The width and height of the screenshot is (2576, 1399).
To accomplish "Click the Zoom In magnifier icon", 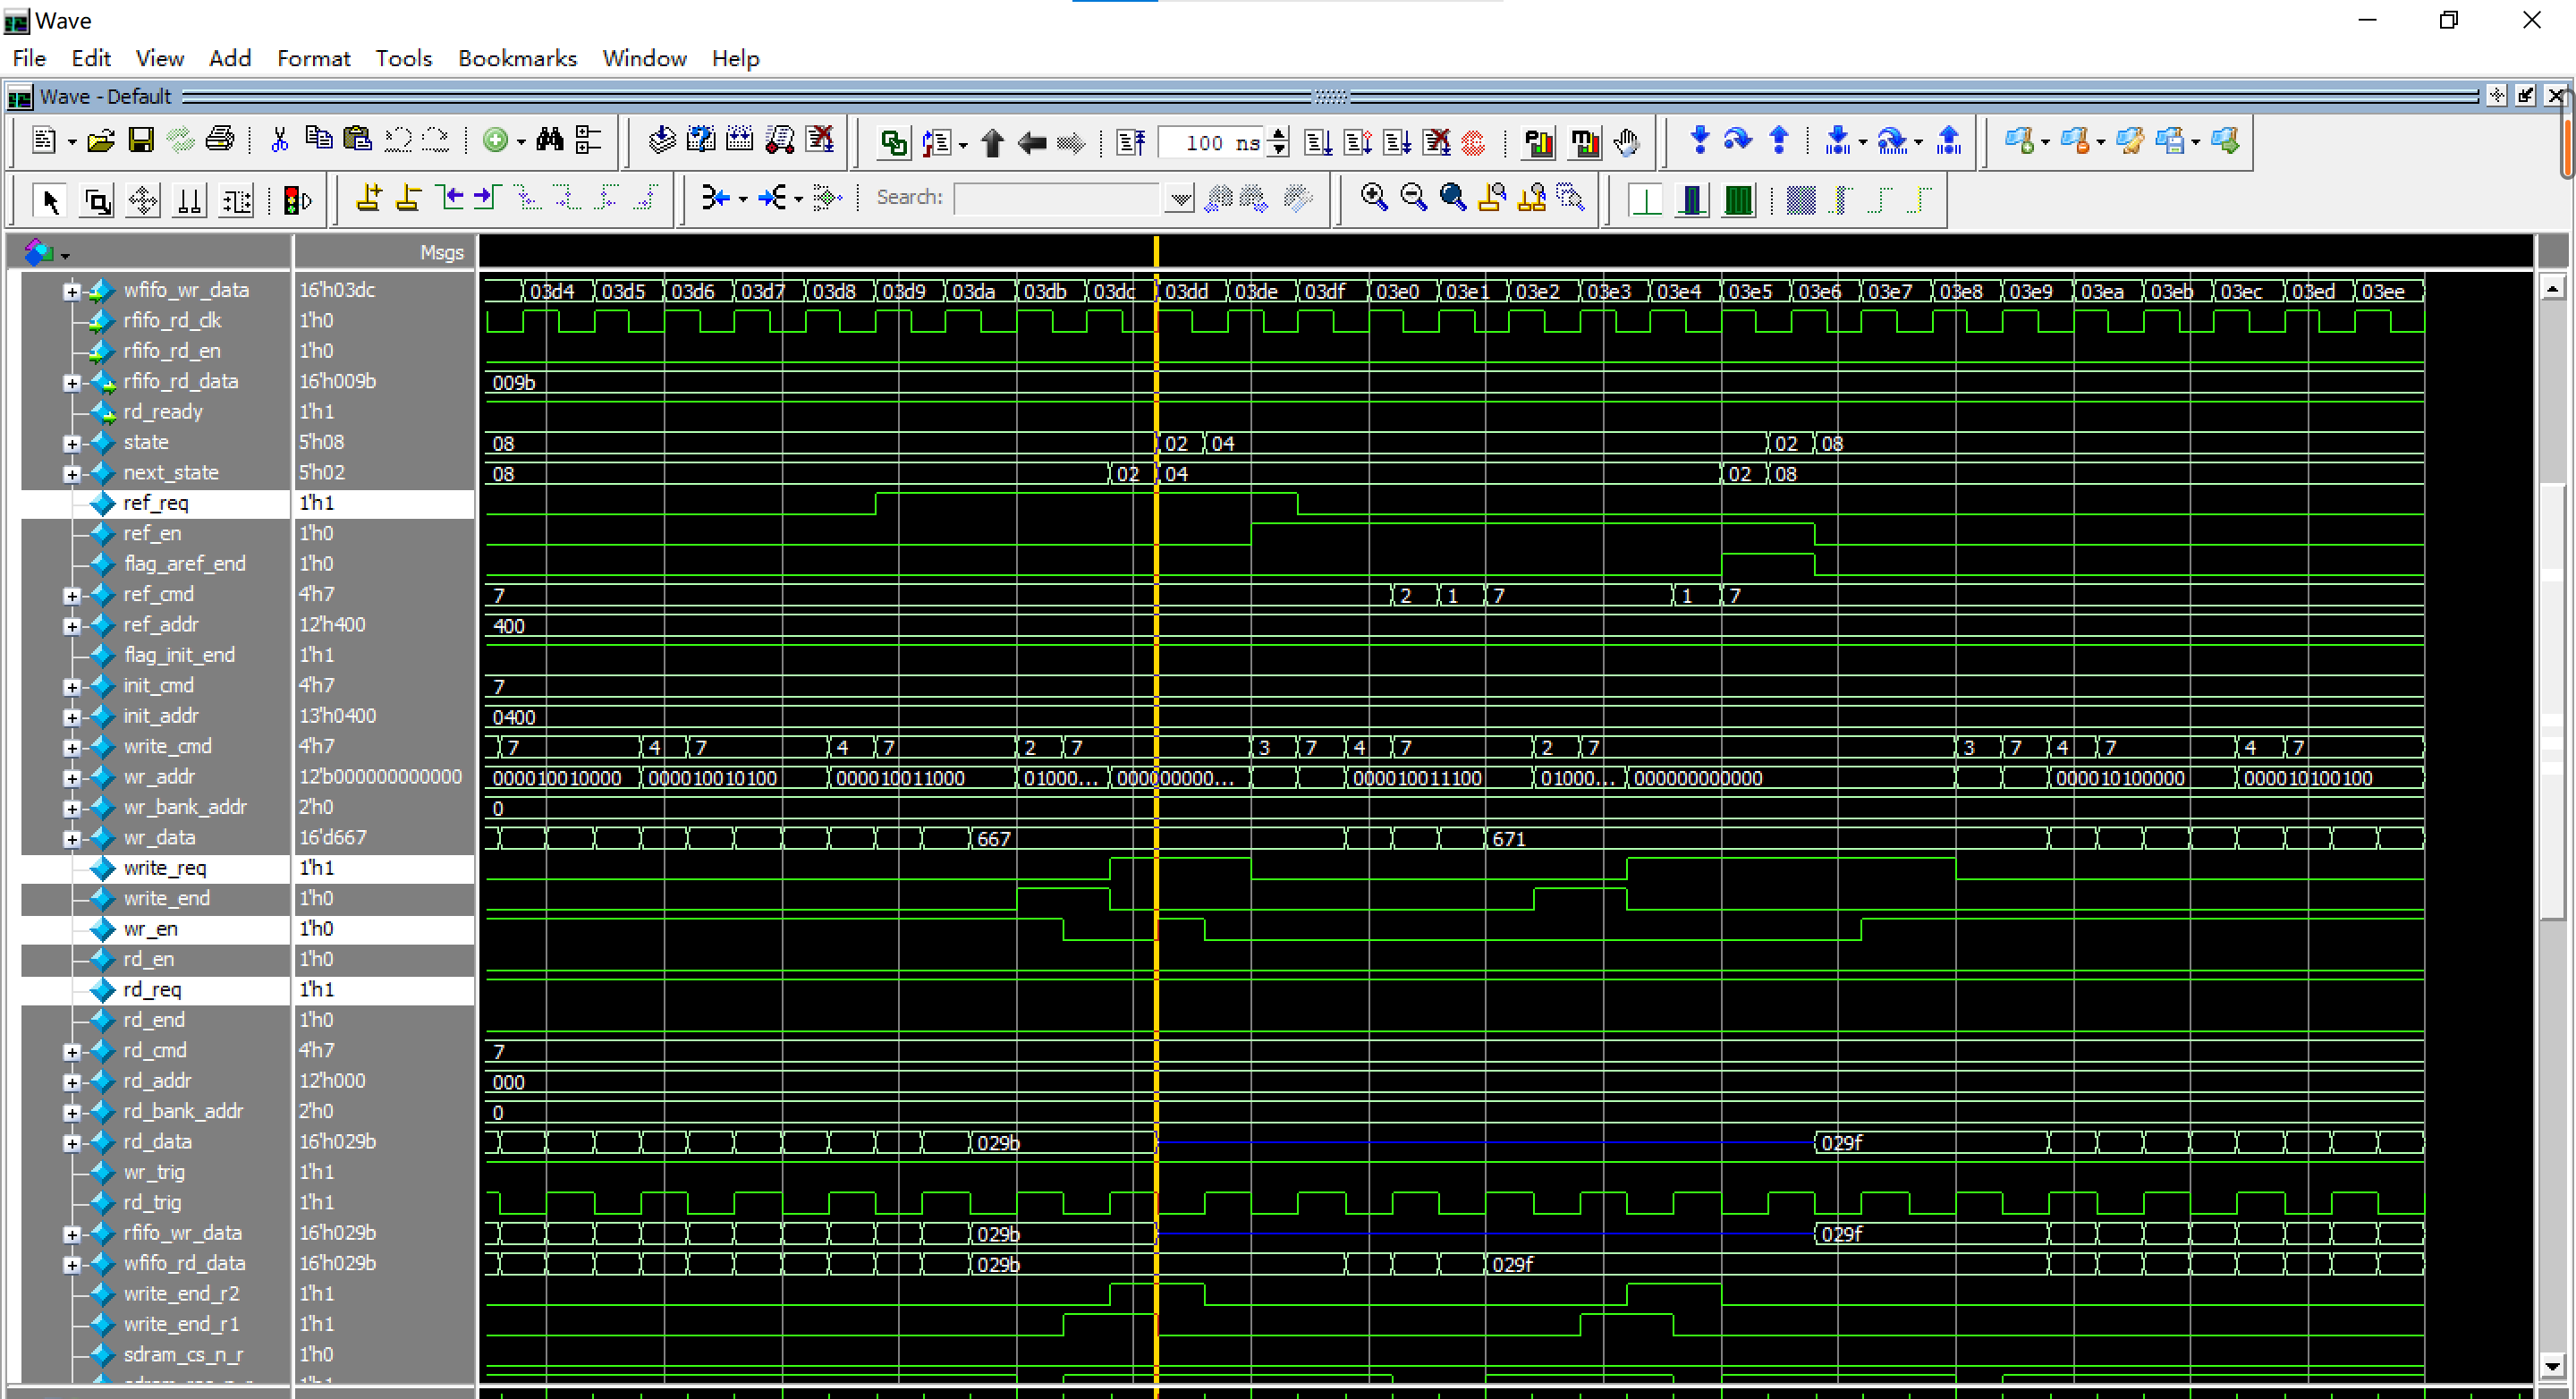I will (x=1374, y=198).
